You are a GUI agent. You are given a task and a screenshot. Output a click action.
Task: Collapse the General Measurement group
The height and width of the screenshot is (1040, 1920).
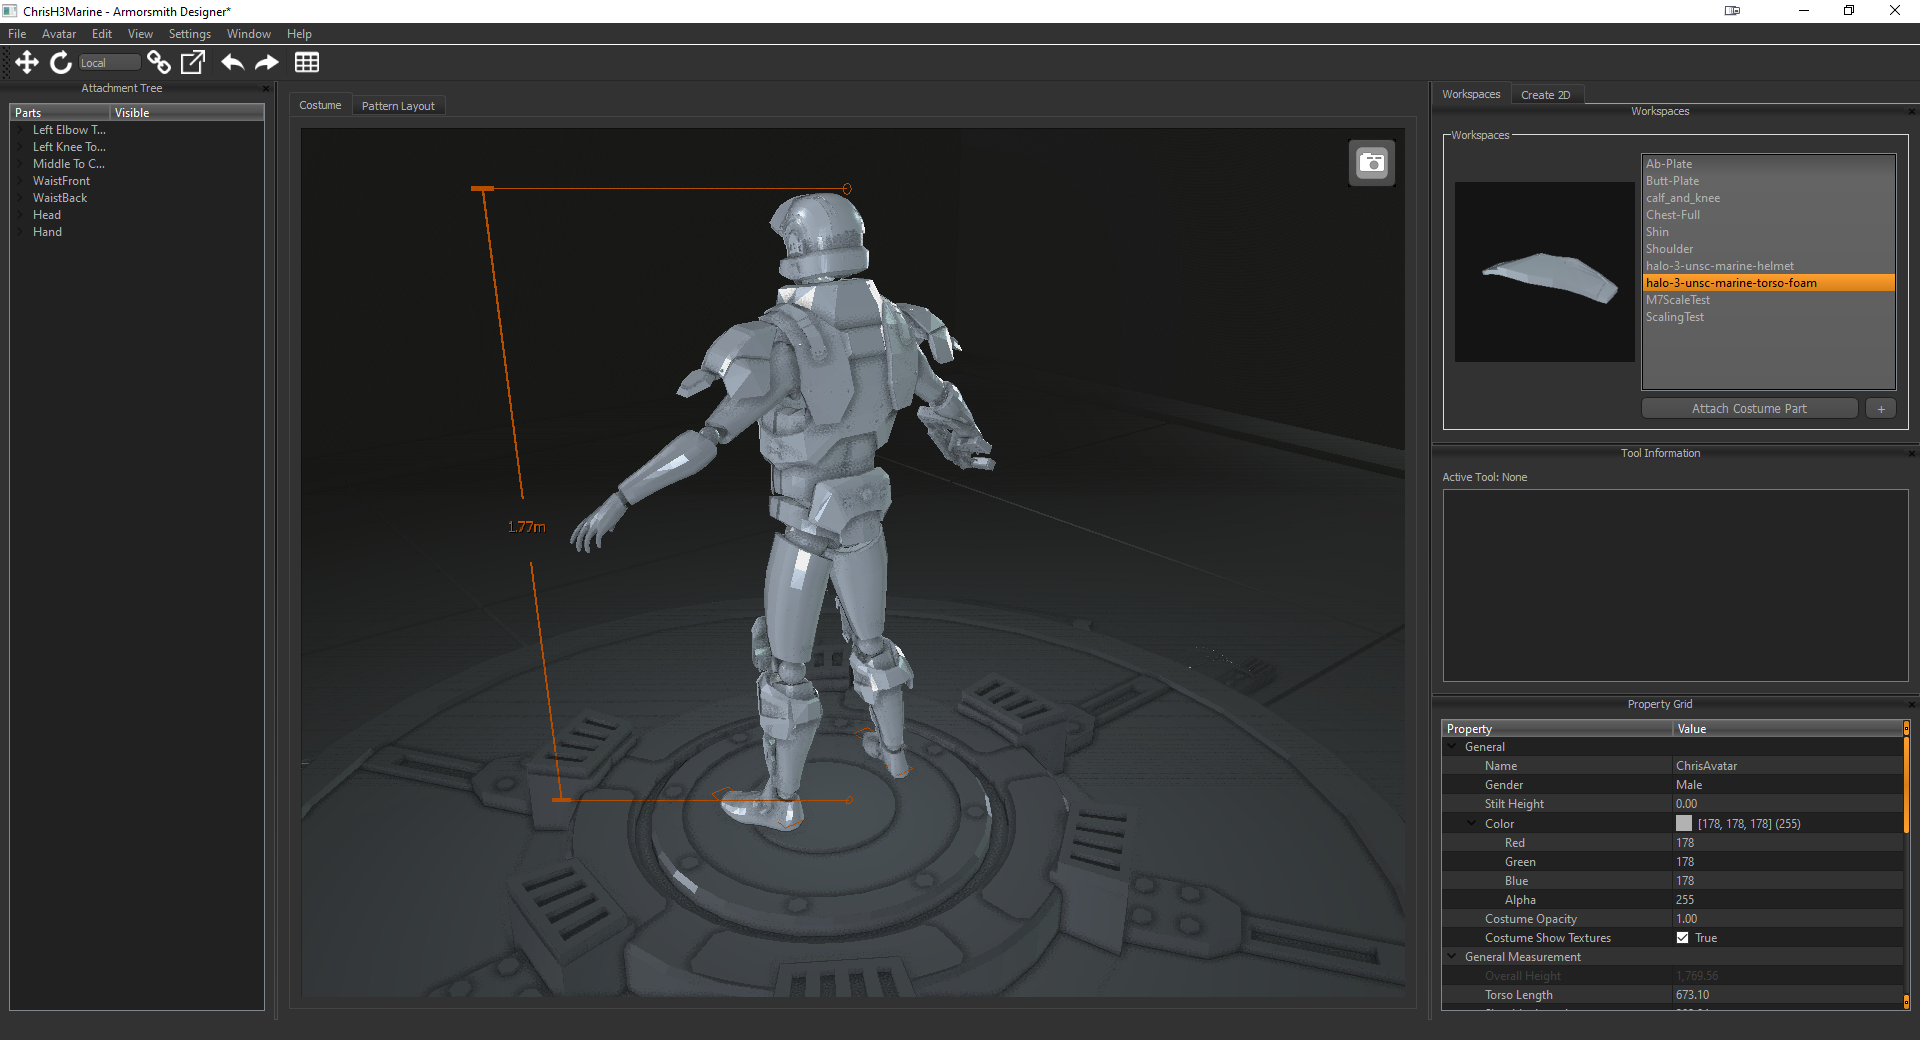(x=1452, y=957)
